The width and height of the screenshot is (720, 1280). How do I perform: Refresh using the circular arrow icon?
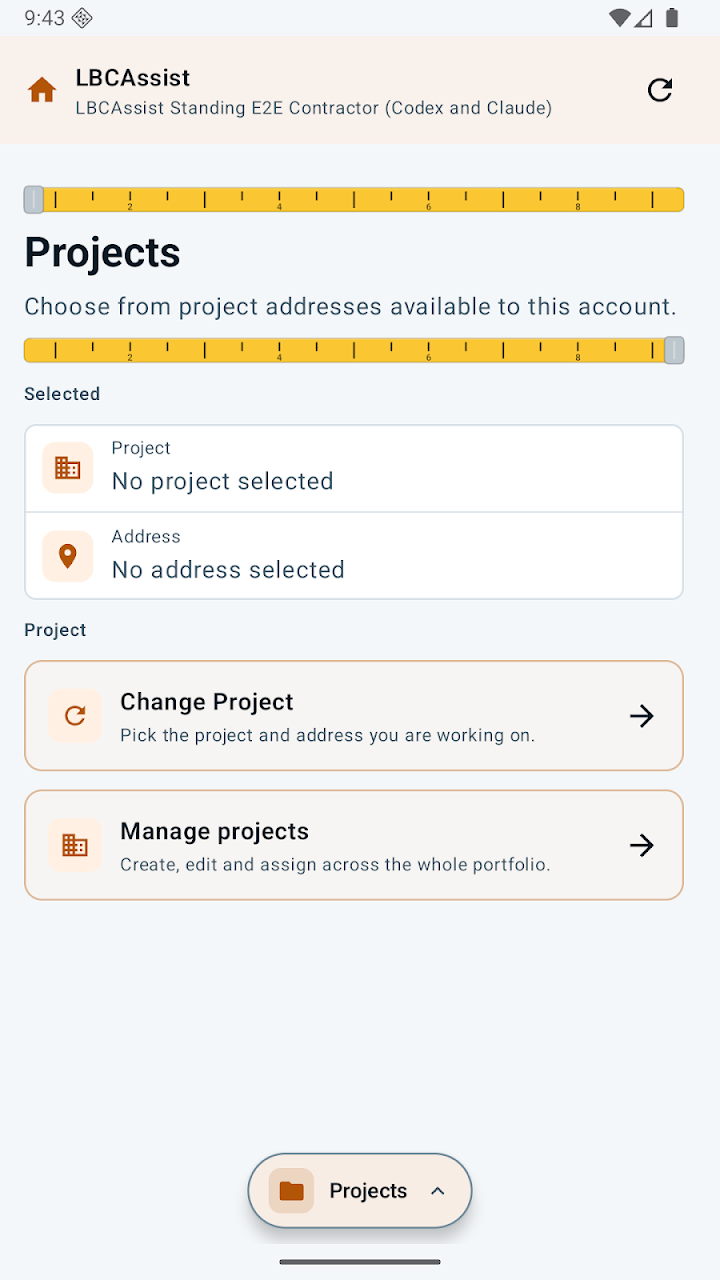[660, 90]
